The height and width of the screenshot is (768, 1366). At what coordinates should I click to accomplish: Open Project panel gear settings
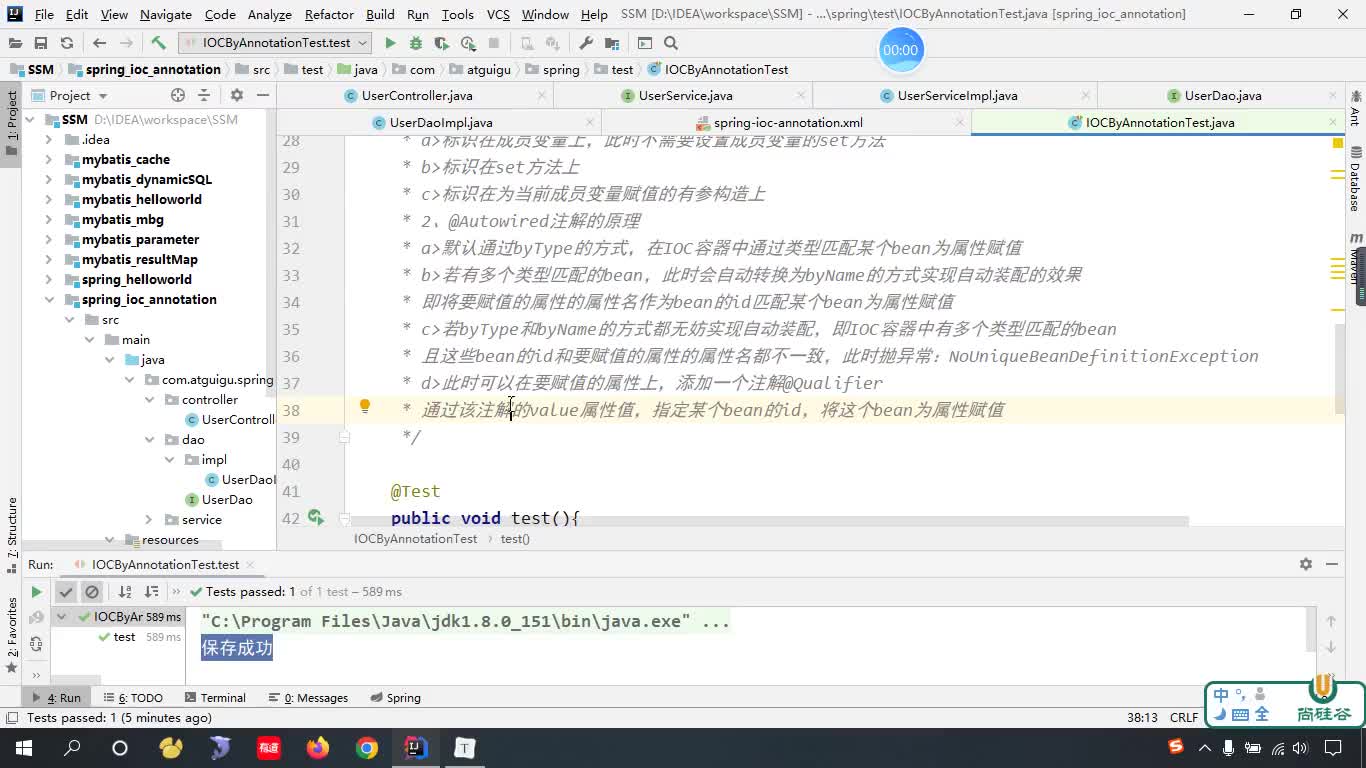[237, 95]
